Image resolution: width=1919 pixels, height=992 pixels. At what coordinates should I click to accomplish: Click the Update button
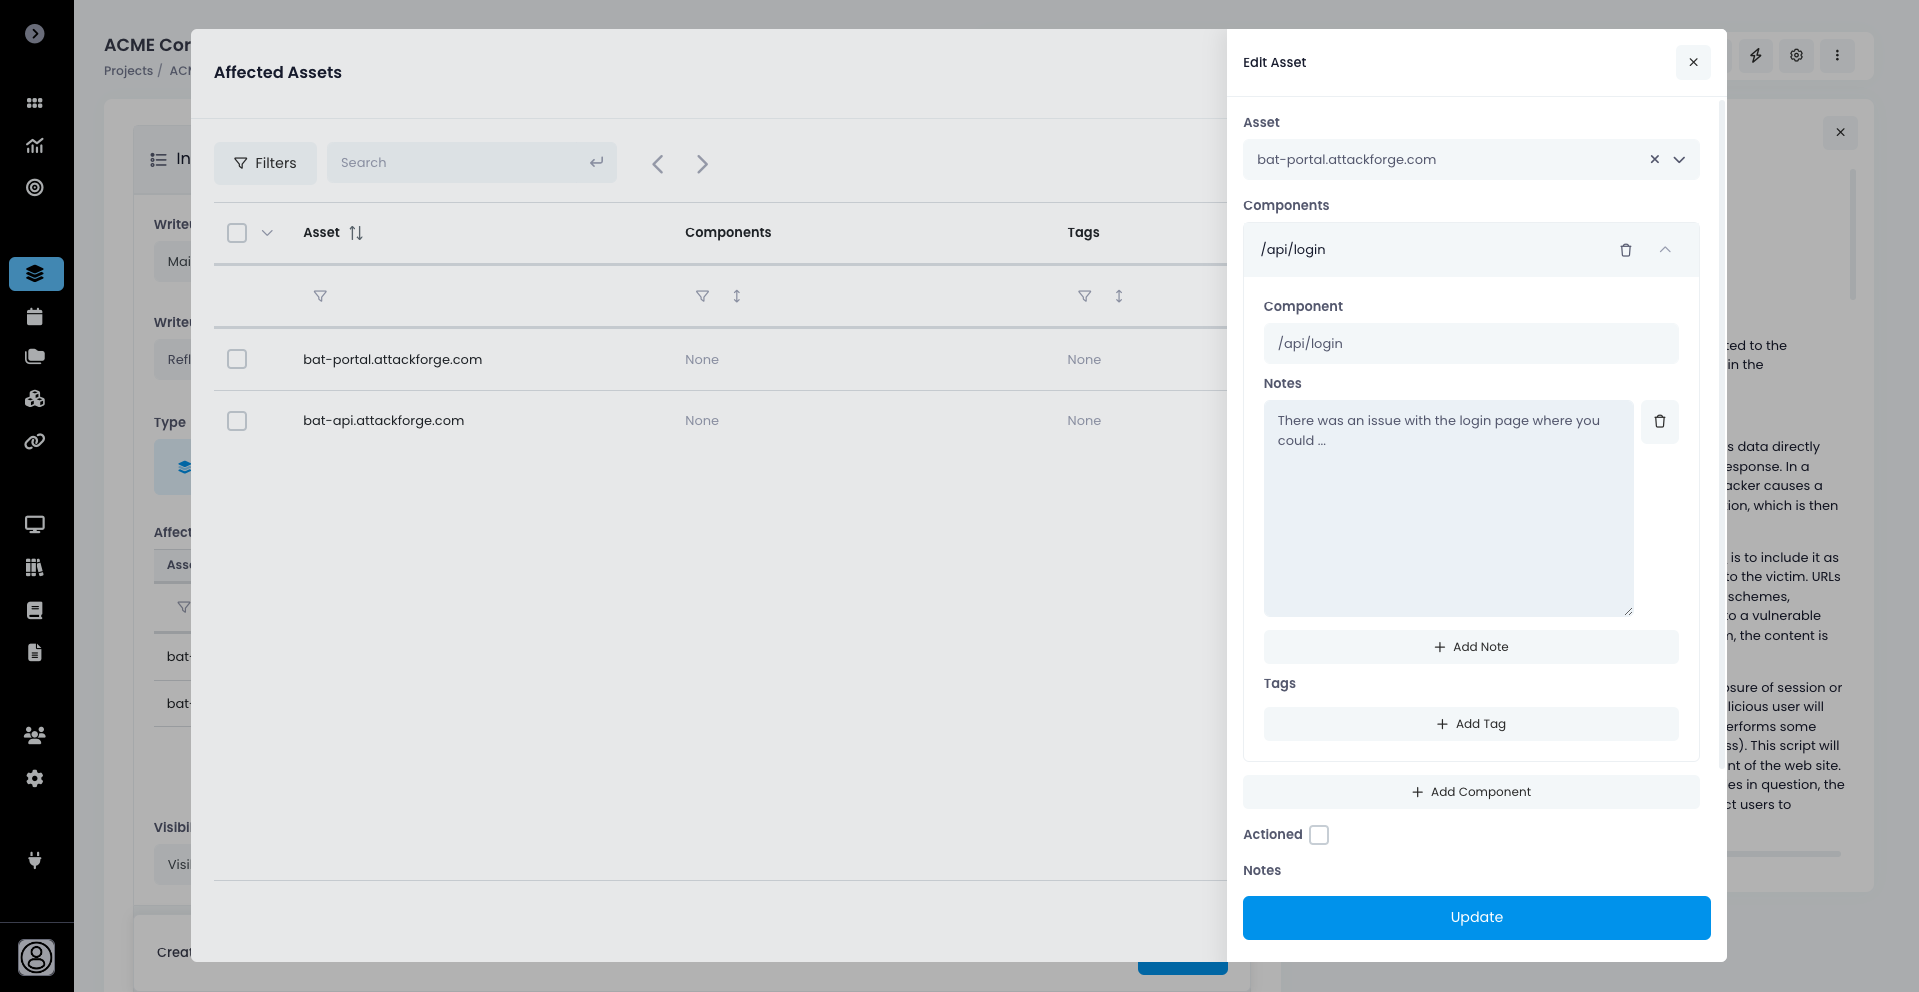(1476, 918)
